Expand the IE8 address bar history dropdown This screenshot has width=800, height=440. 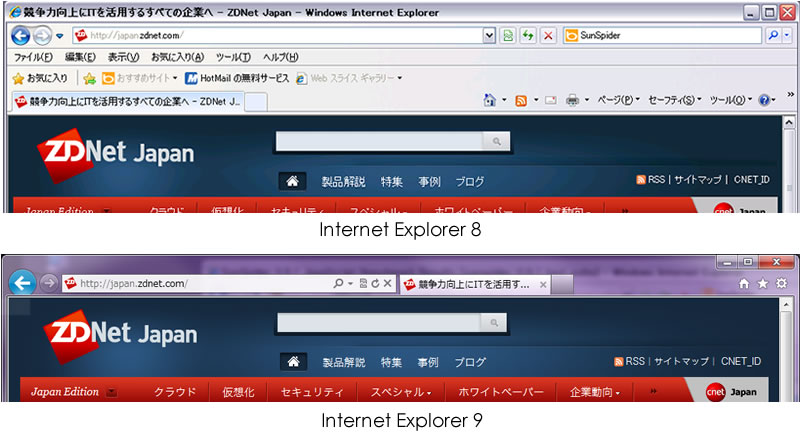pos(489,35)
